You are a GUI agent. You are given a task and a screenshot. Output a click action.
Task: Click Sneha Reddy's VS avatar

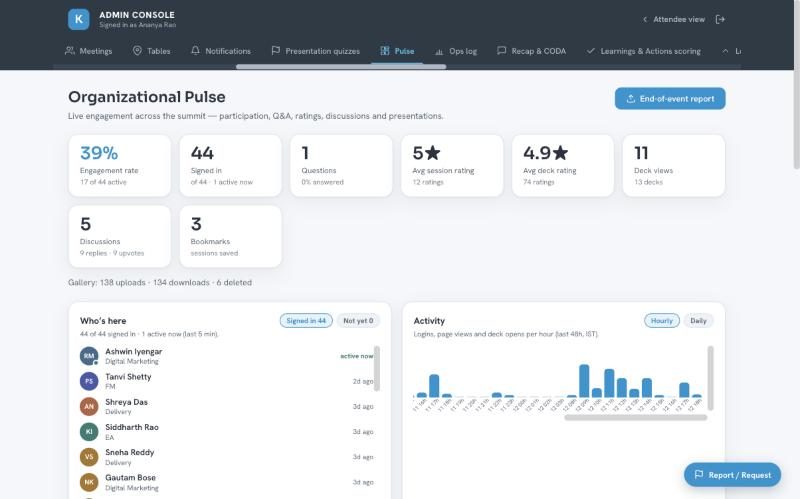point(89,457)
